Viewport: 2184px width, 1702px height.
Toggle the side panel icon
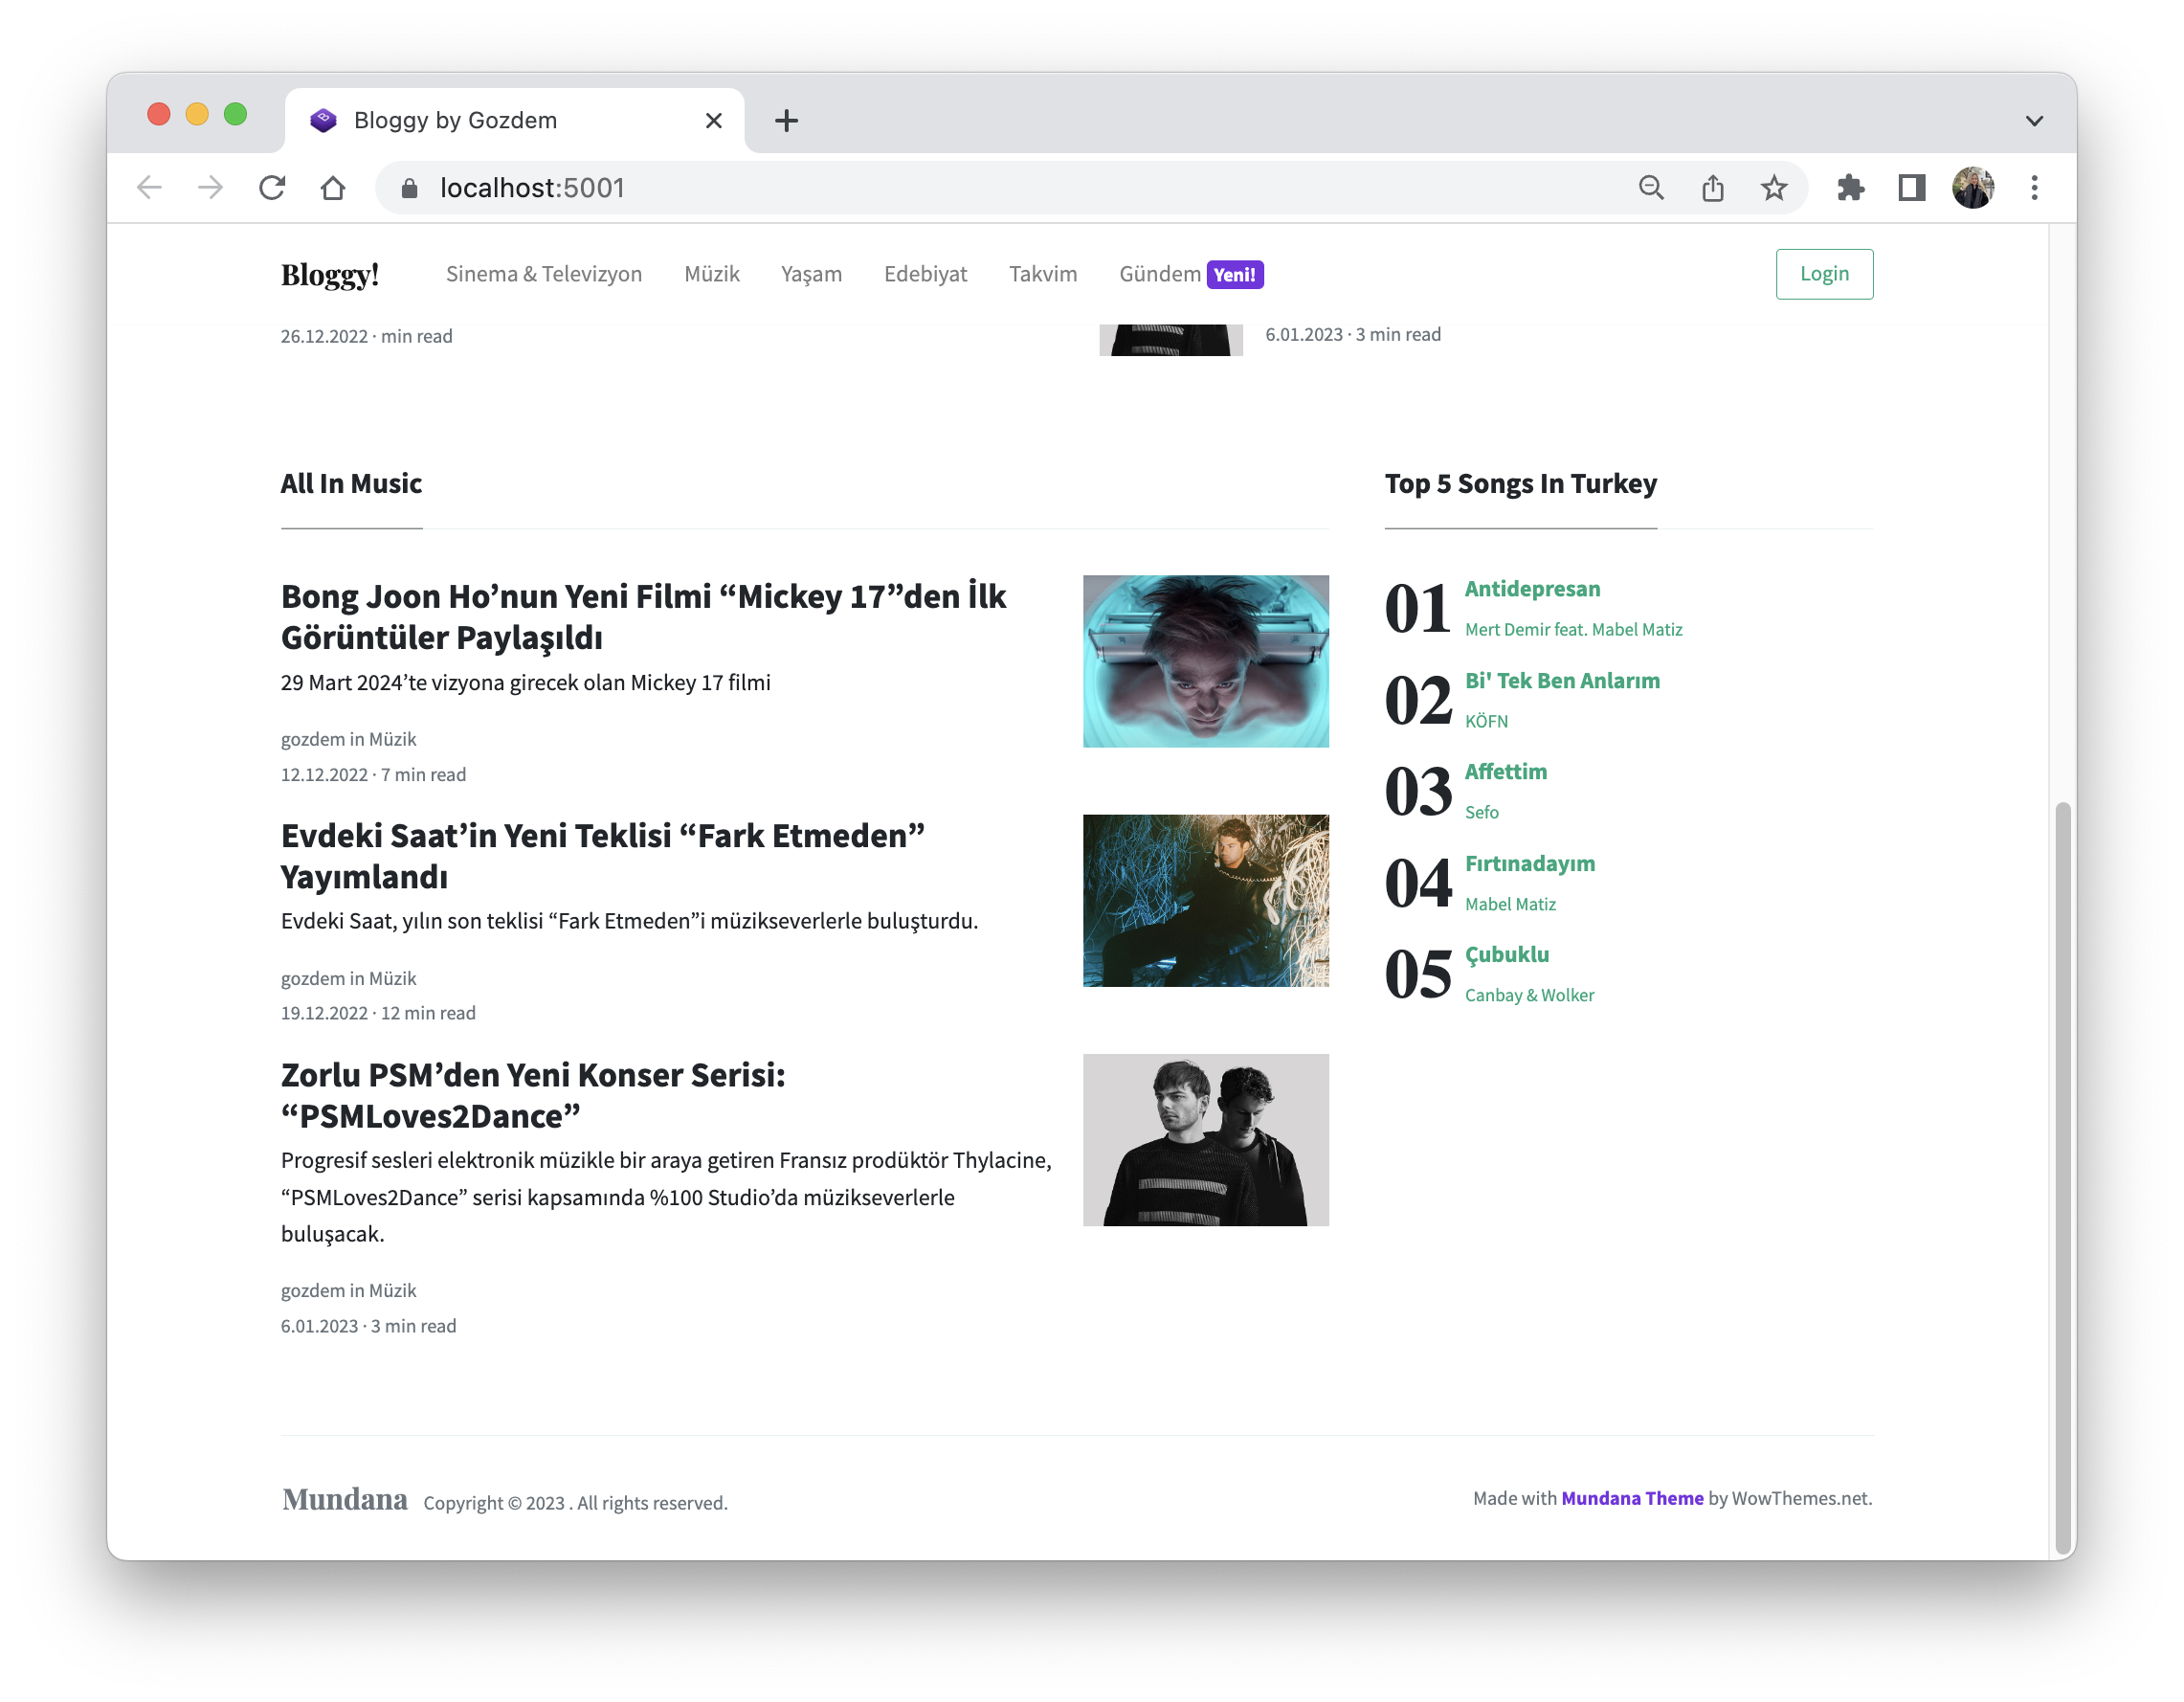(x=1911, y=188)
